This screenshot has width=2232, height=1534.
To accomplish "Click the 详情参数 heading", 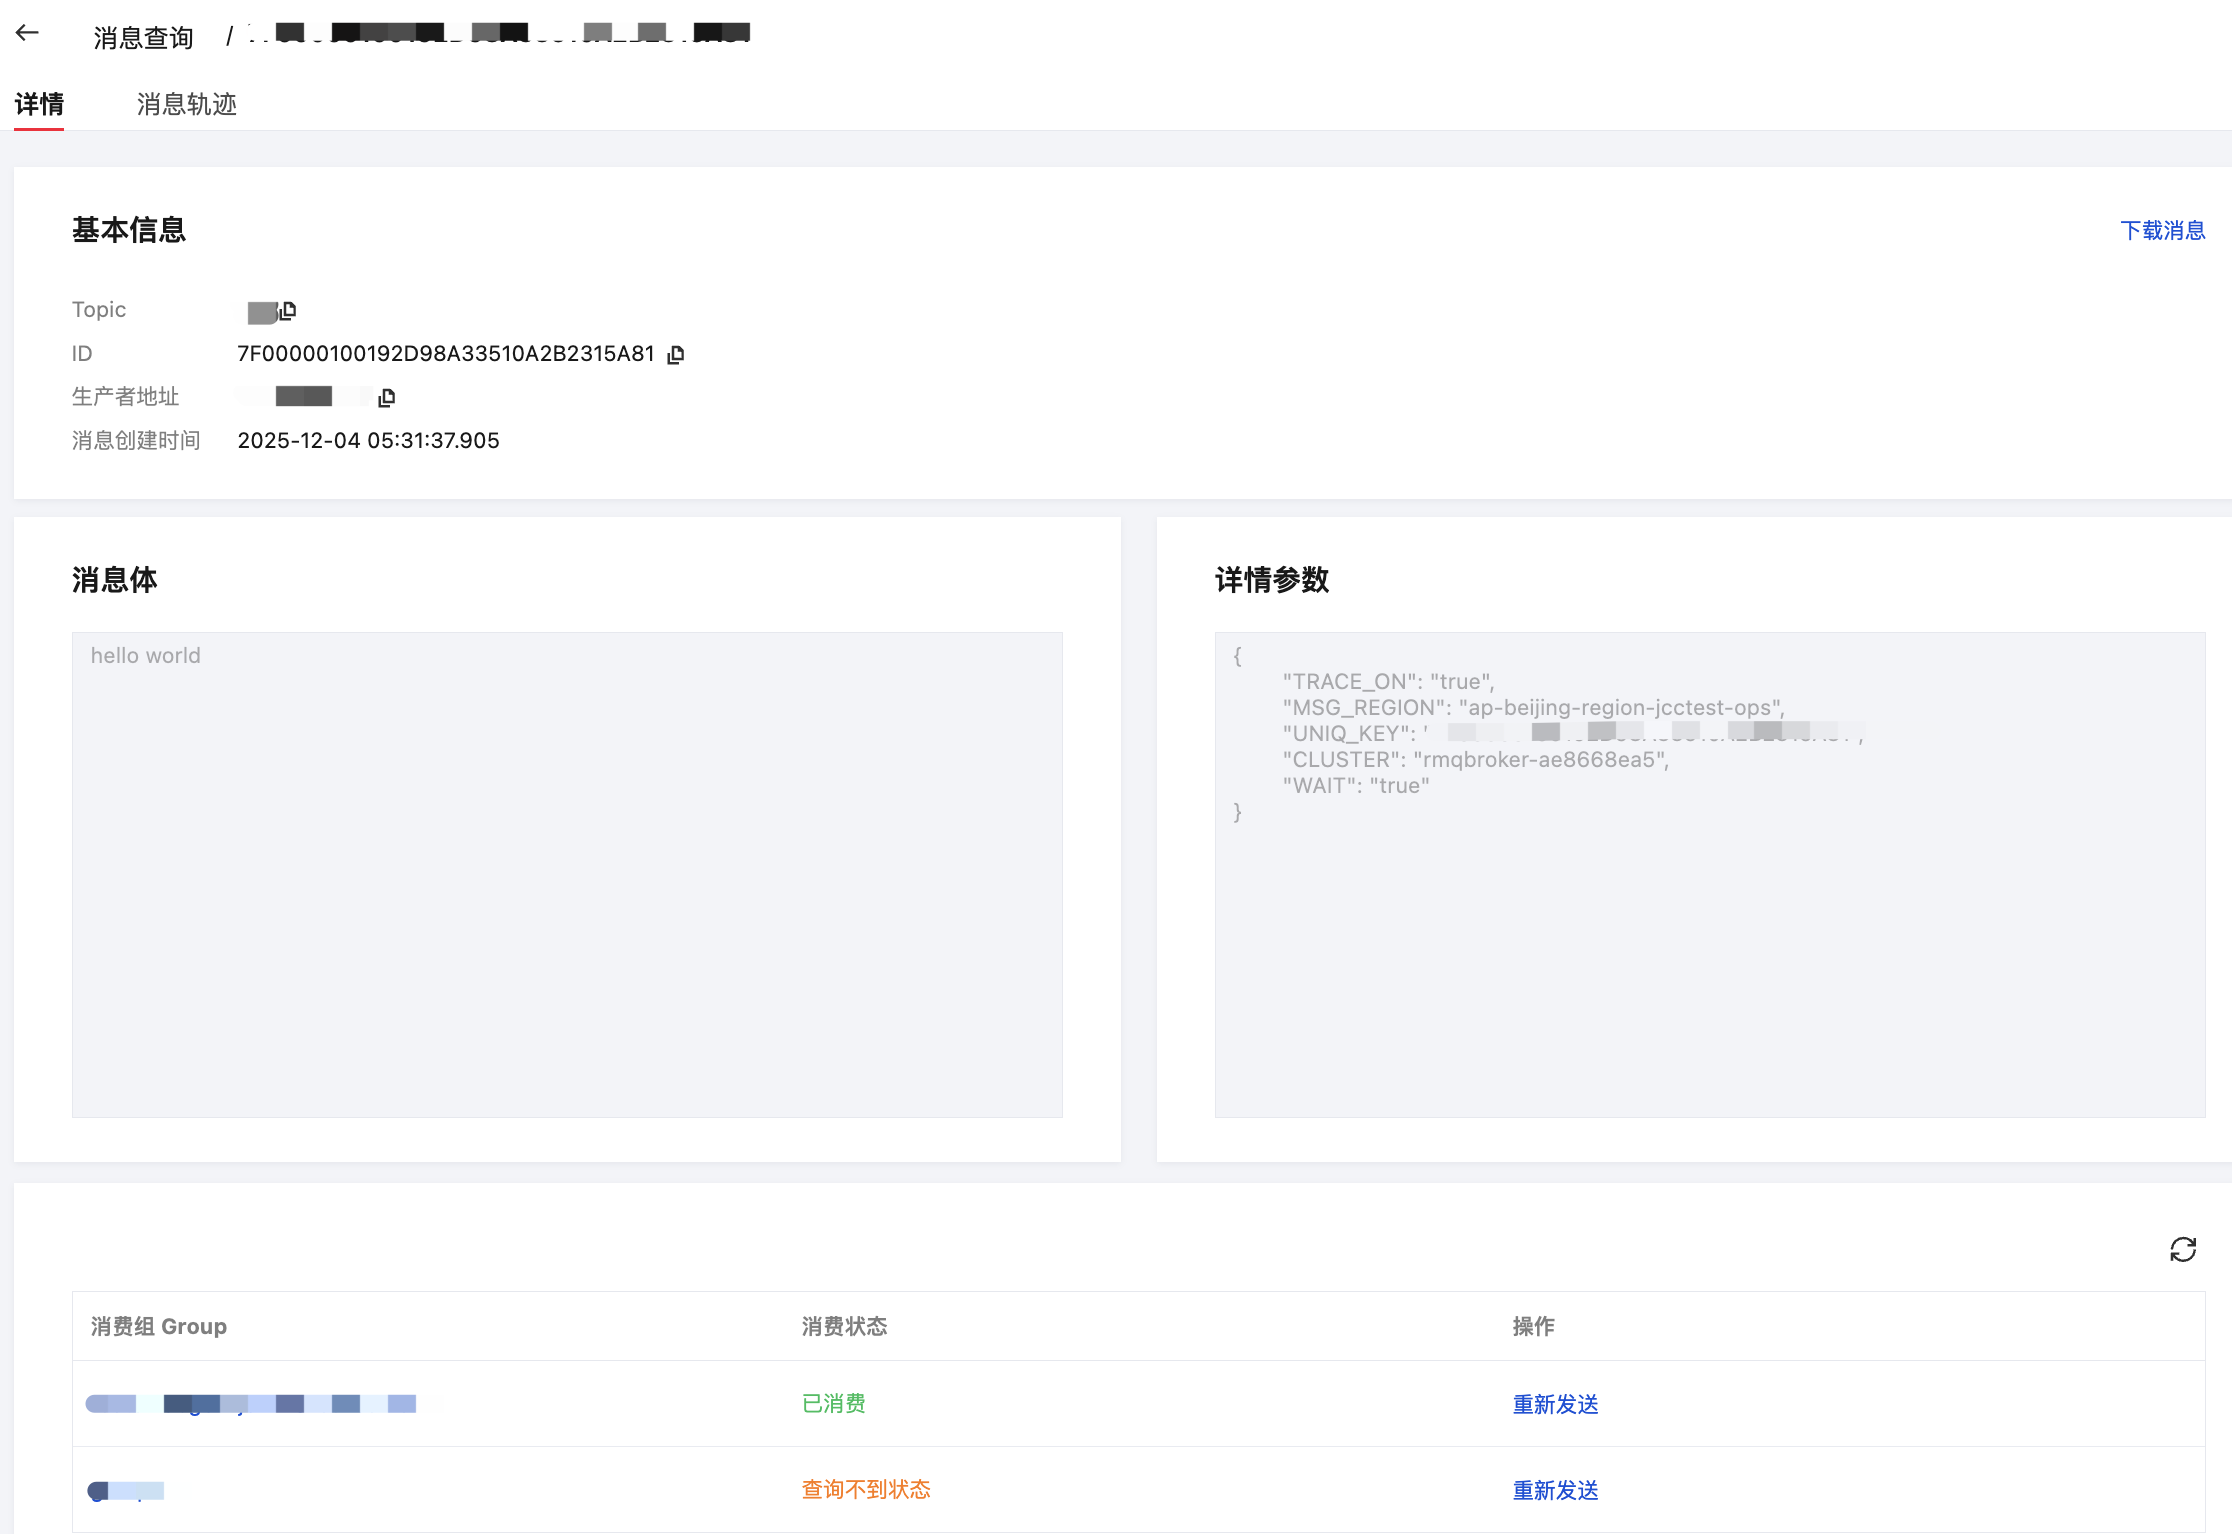I will tap(1272, 580).
